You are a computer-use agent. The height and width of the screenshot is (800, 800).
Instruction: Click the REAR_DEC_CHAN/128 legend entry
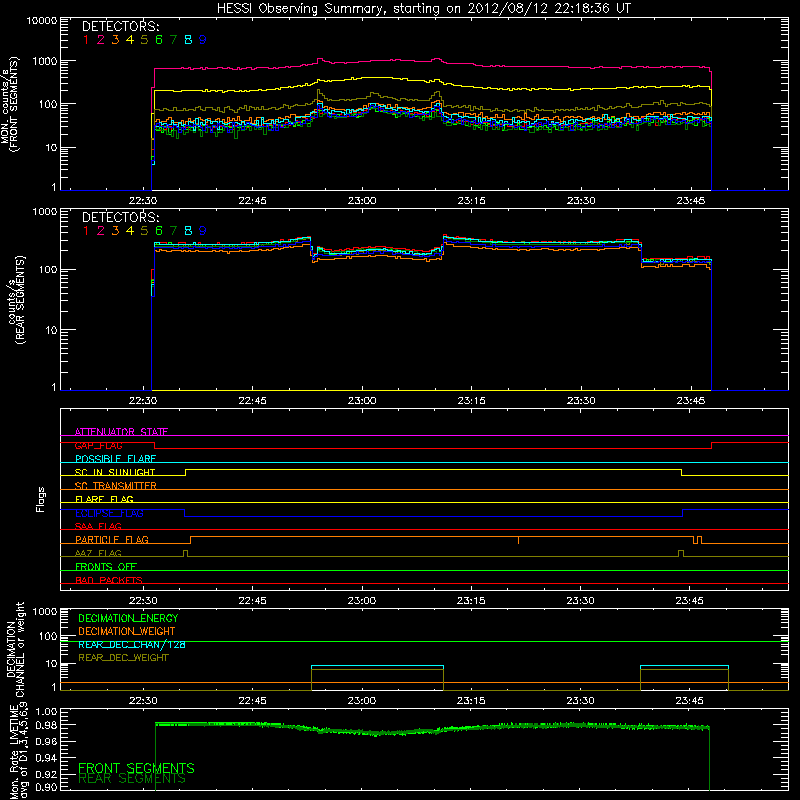(x=132, y=644)
